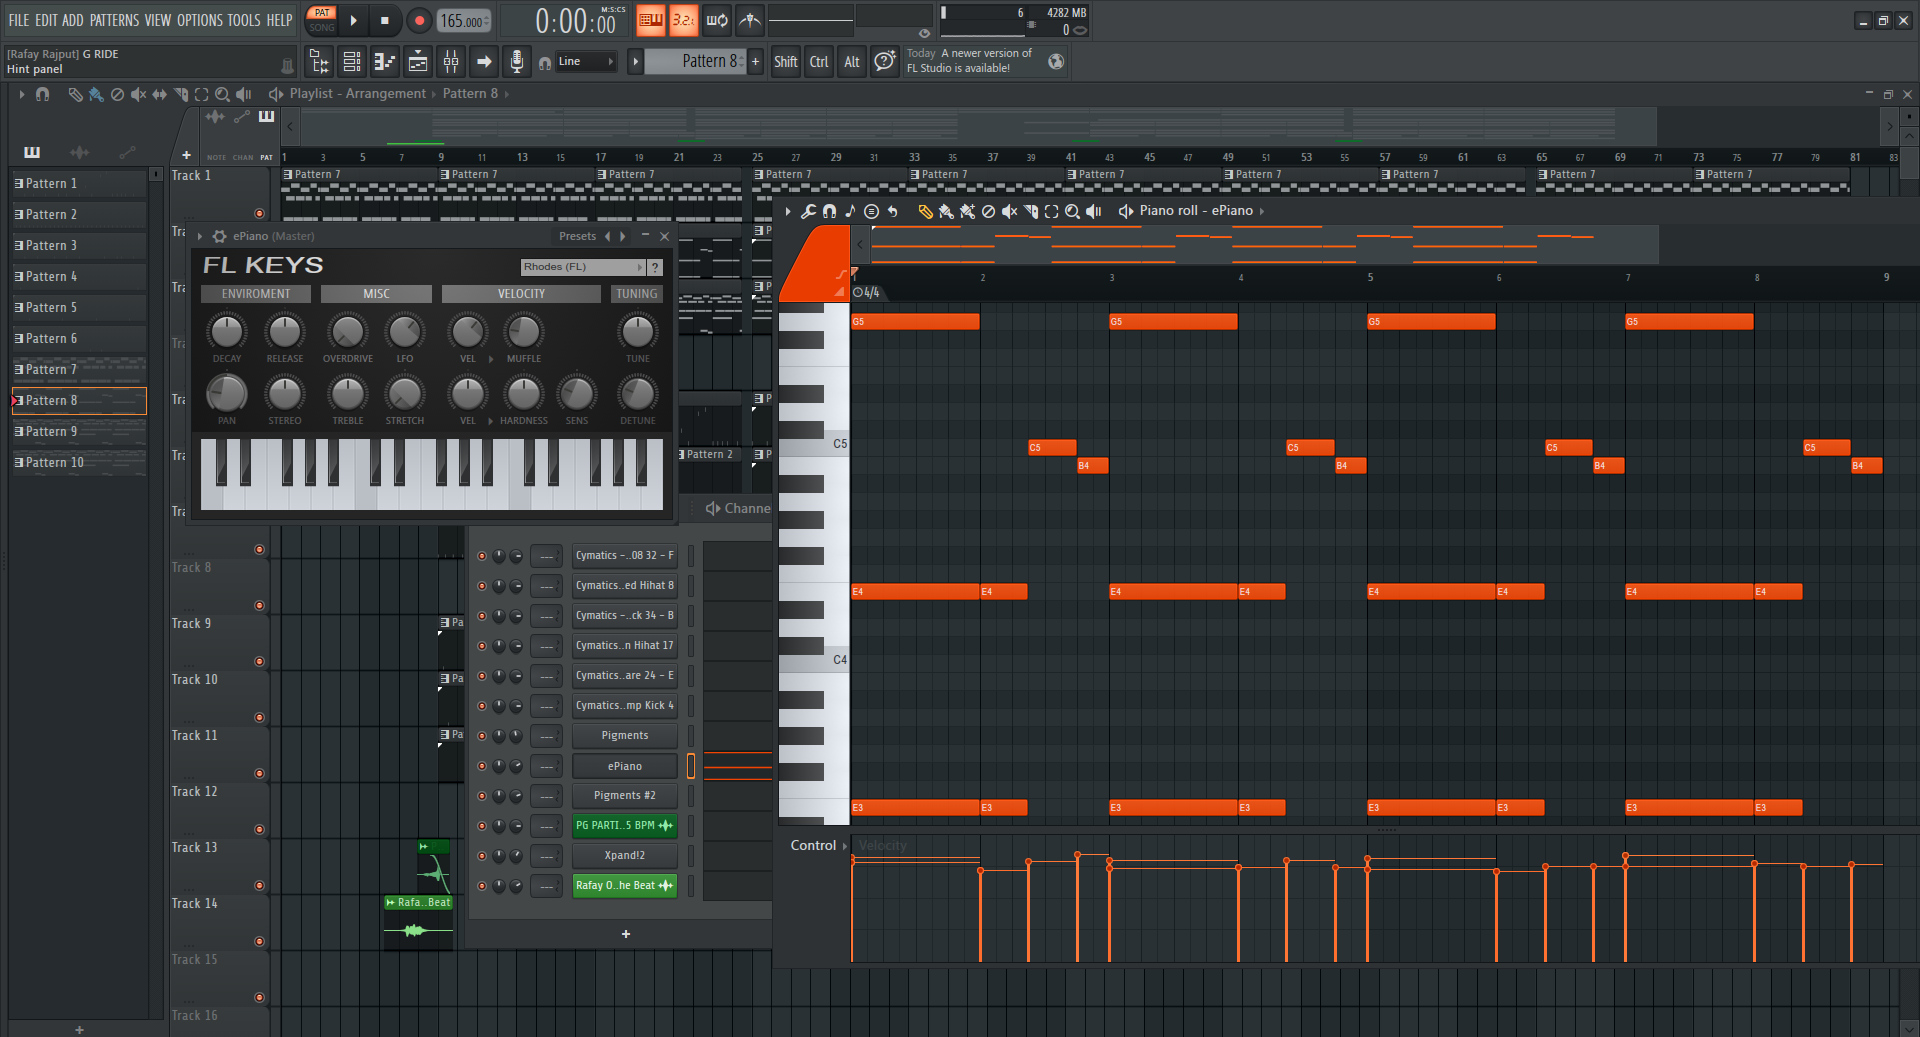Expand the Piano roll options menu arrow
The image size is (1920, 1037).
[x=786, y=211]
